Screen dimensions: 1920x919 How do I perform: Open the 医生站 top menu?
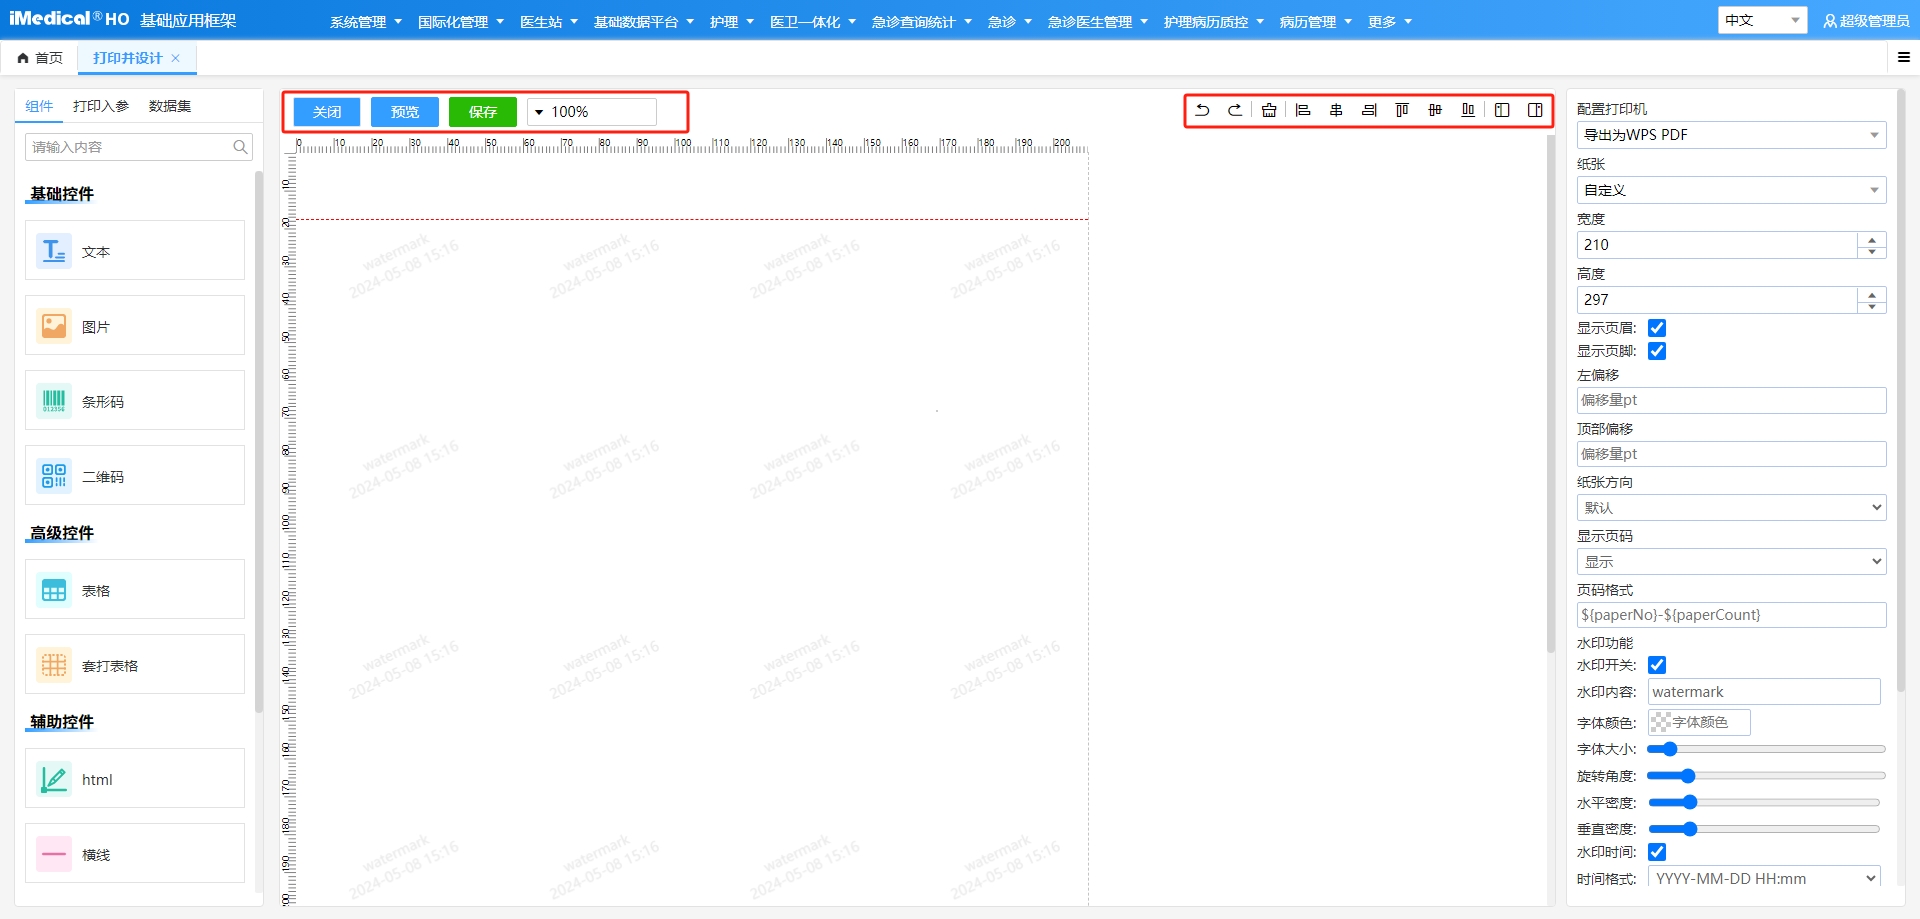[x=548, y=22]
